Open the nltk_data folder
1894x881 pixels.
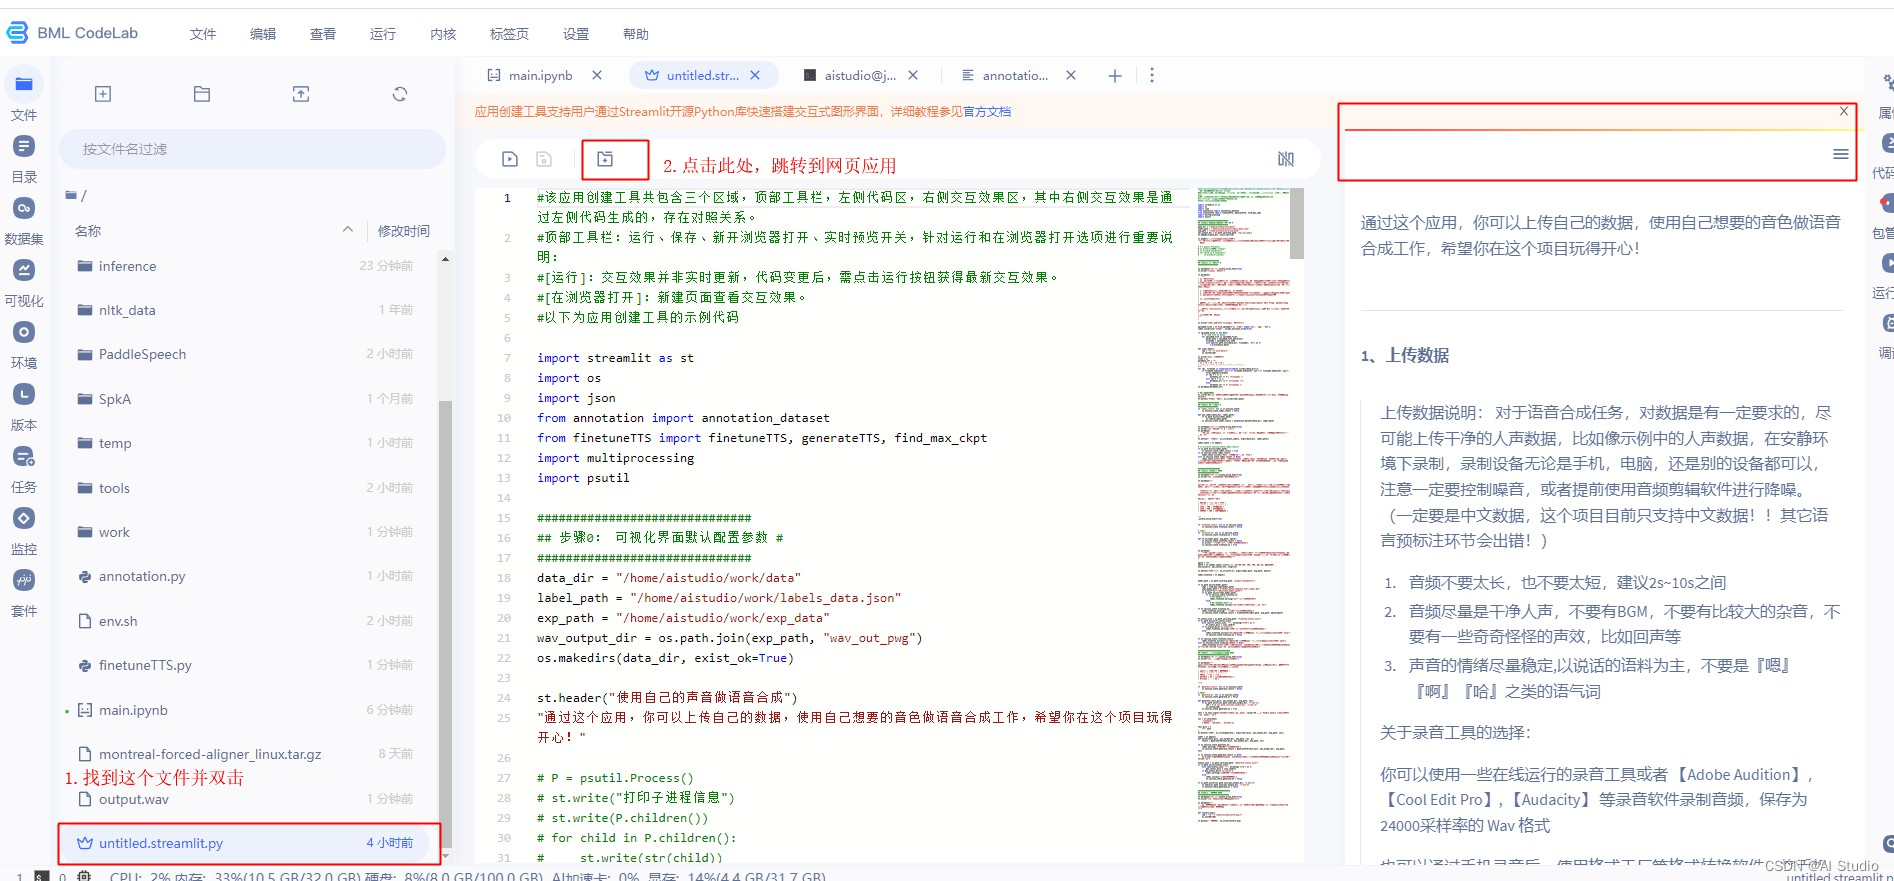click(x=248, y=310)
